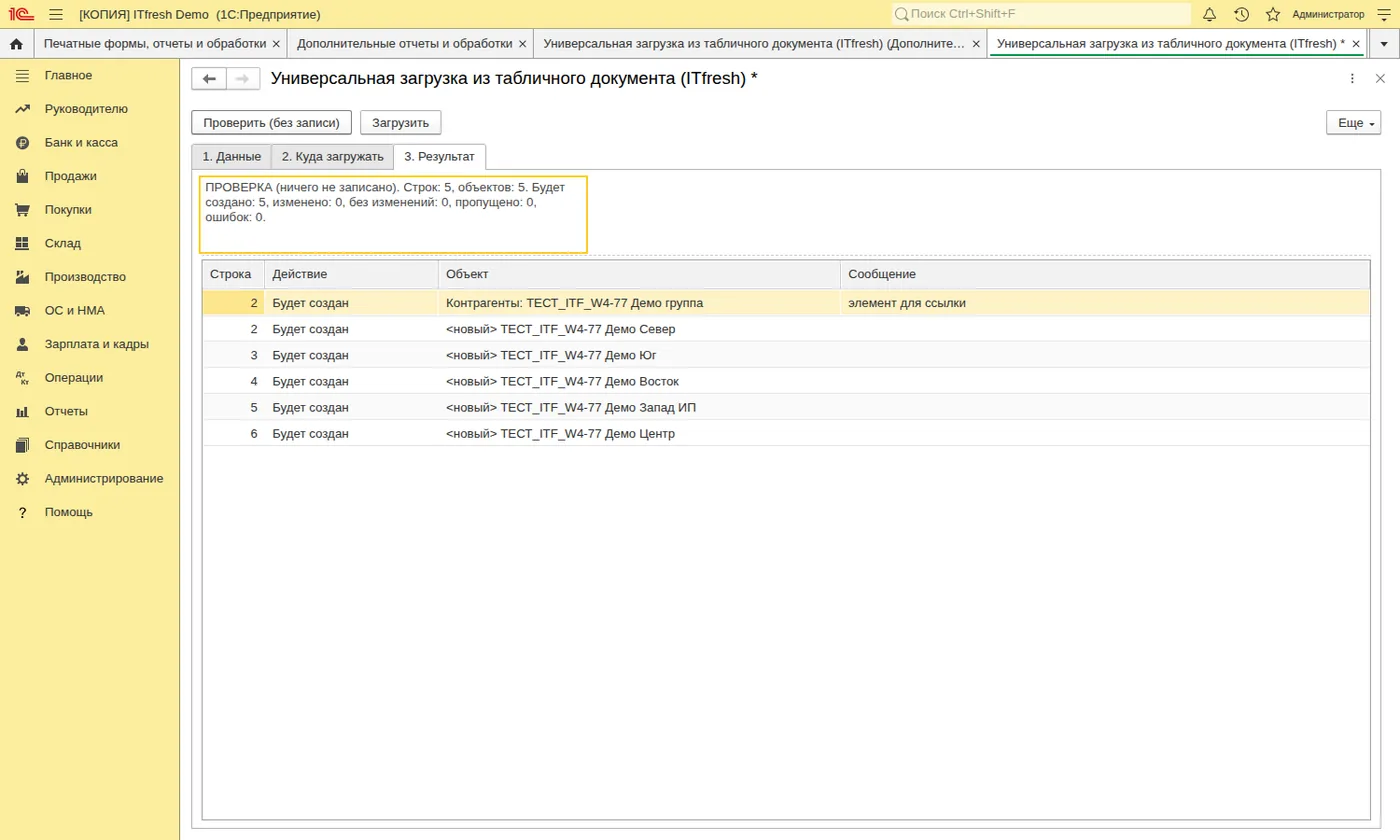Image resolution: width=1400 pixels, height=840 pixels.
Task: Click the Загрузить button
Action: coord(401,123)
